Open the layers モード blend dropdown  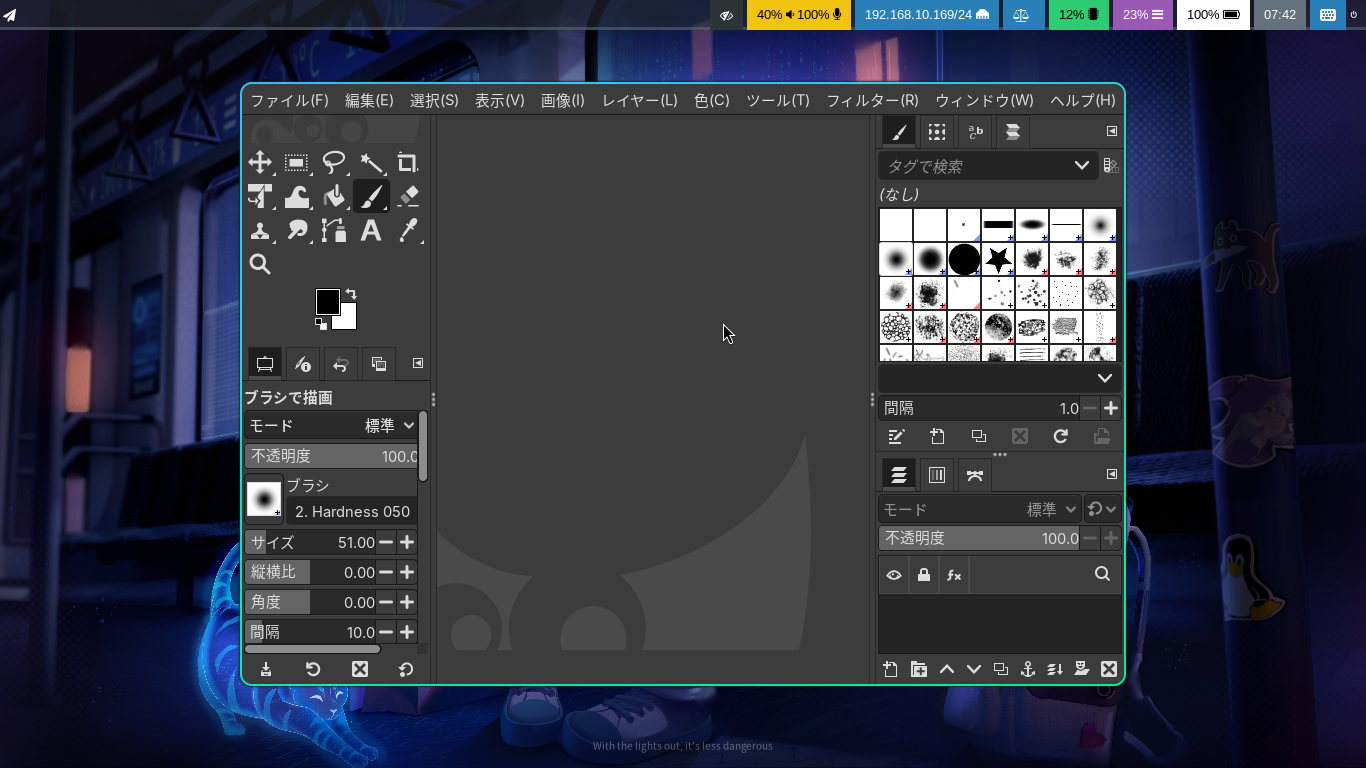click(x=1050, y=509)
